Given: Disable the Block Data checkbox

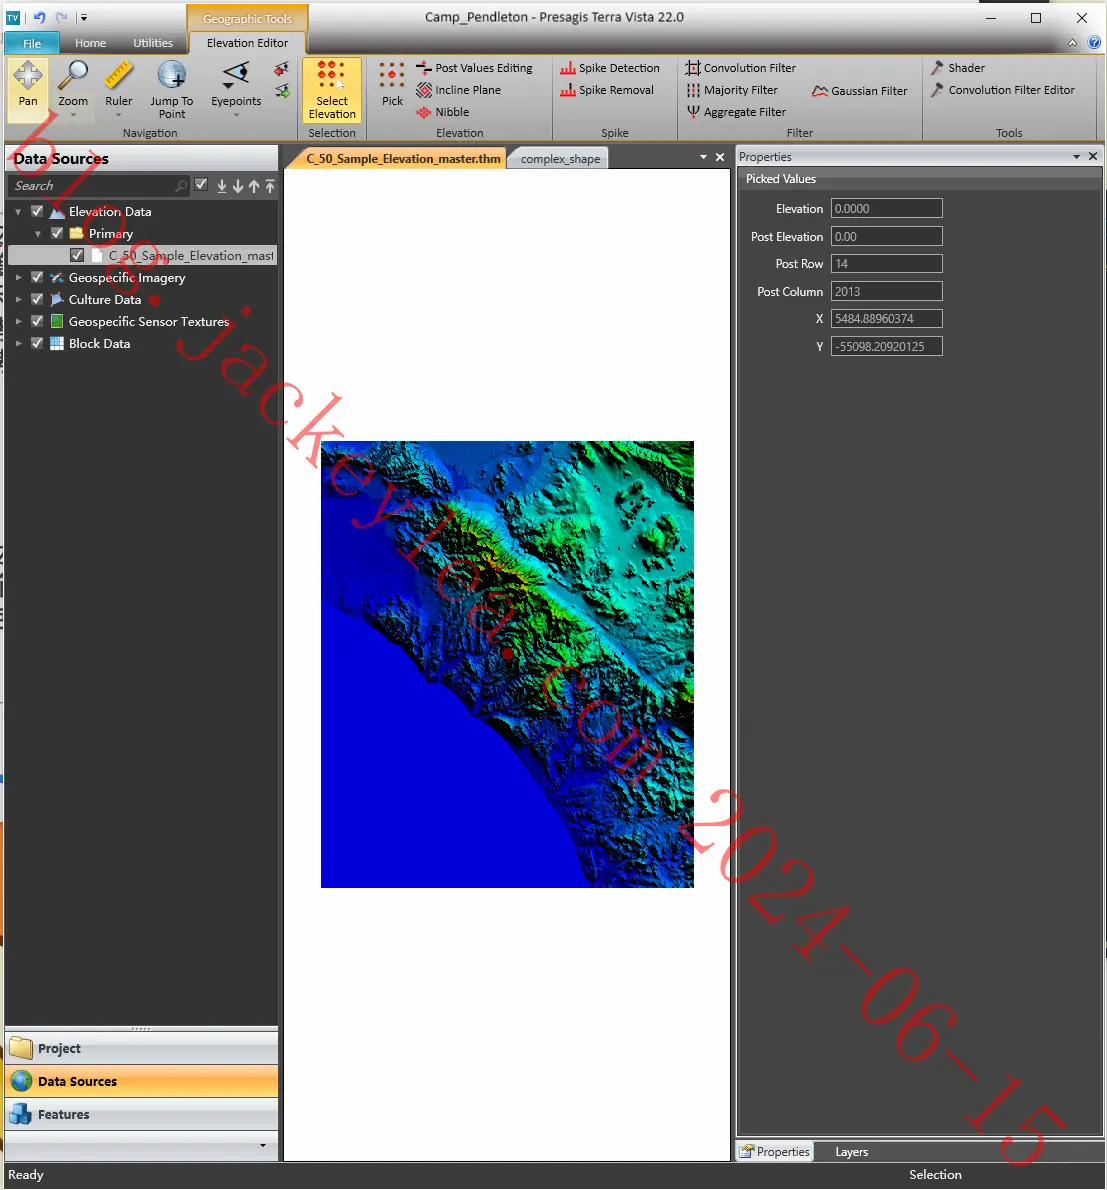Looking at the screenshot, I should pos(37,344).
